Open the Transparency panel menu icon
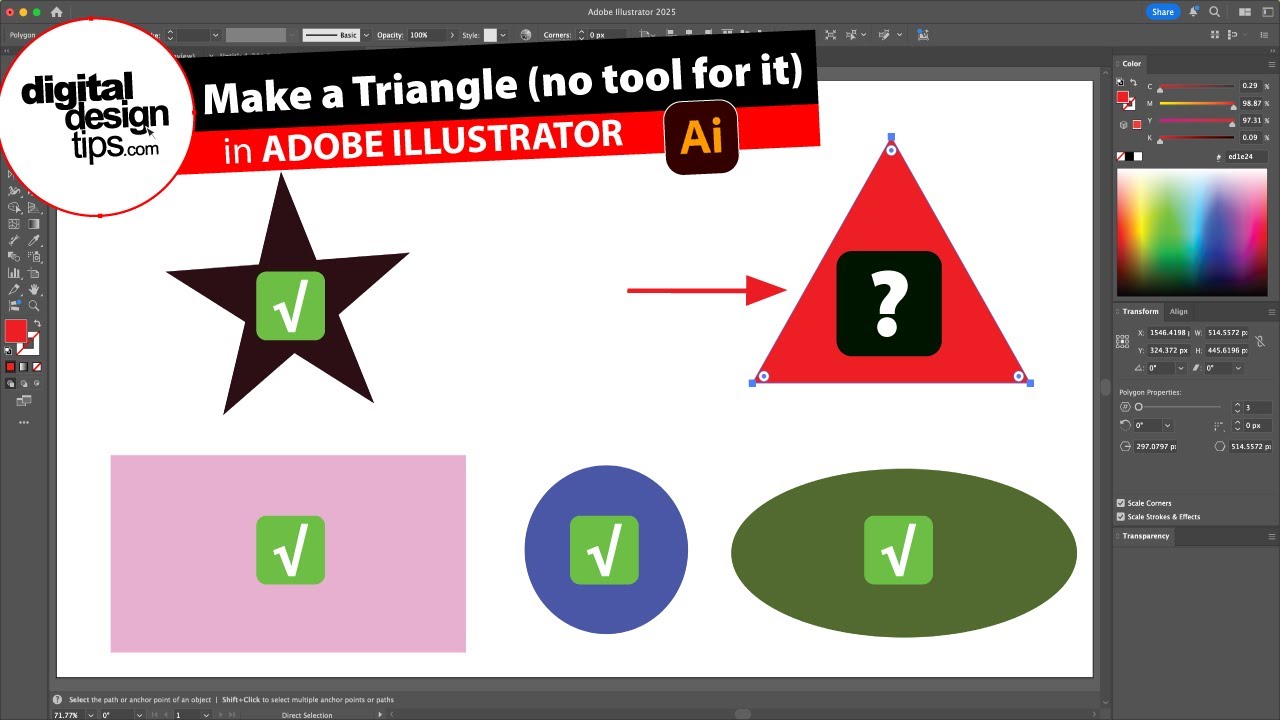The width and height of the screenshot is (1280, 720). (x=1272, y=536)
